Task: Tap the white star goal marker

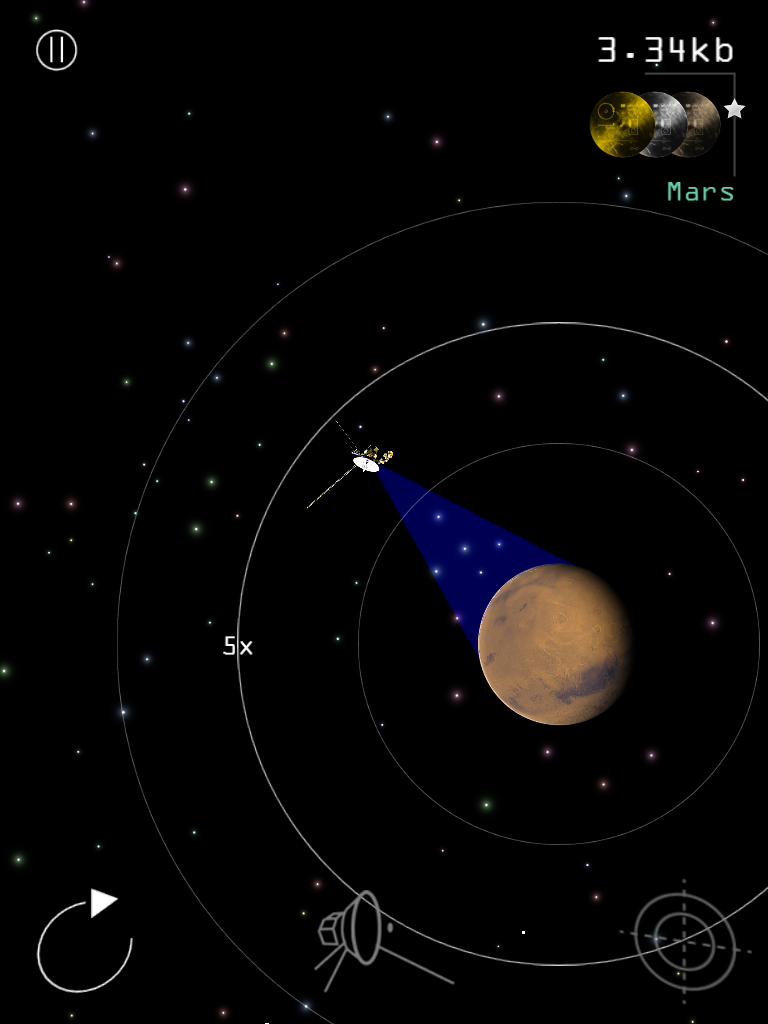Action: [735, 108]
